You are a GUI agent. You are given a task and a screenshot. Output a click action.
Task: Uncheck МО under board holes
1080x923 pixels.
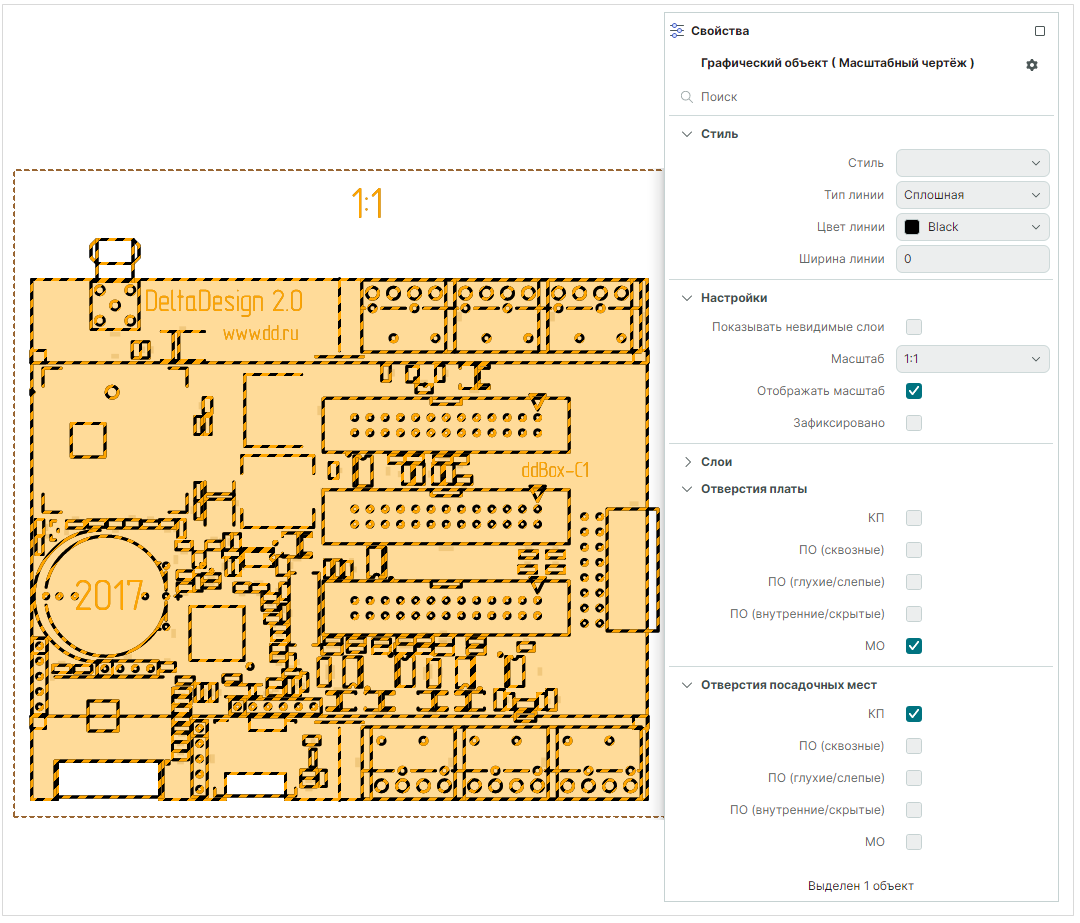click(913, 646)
